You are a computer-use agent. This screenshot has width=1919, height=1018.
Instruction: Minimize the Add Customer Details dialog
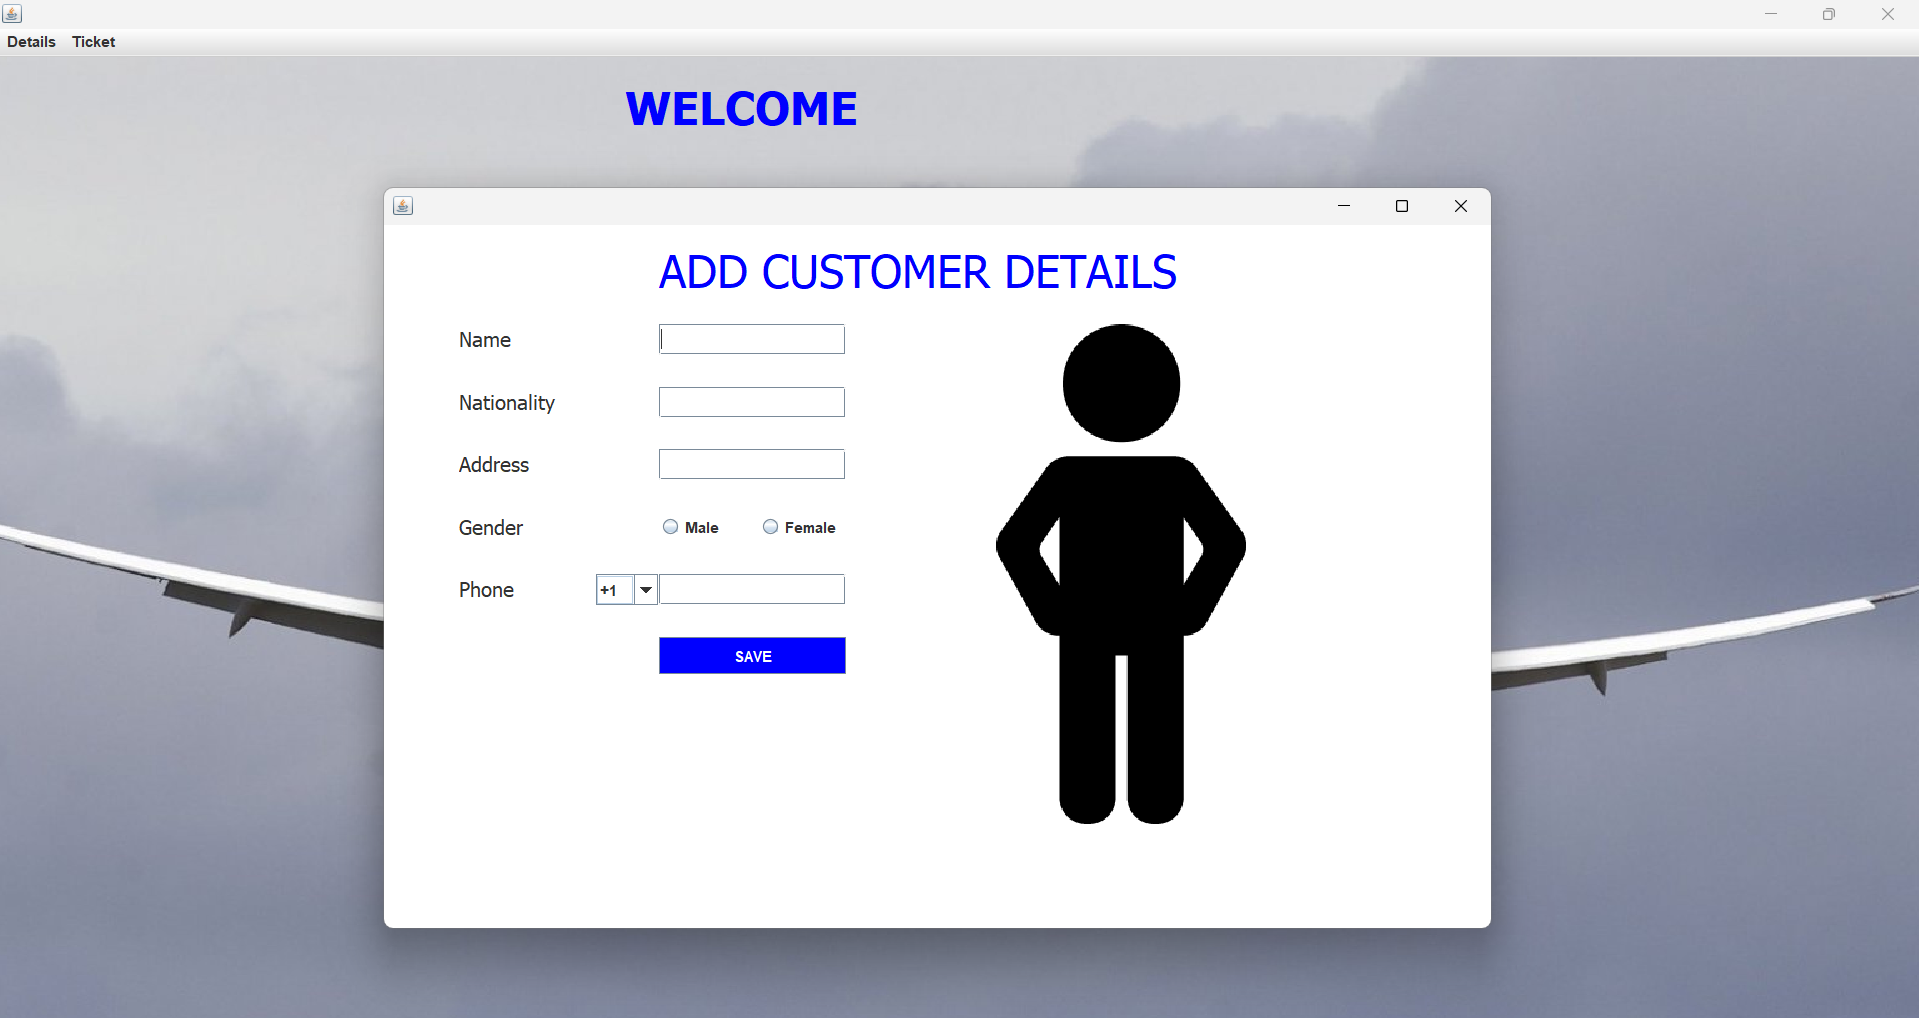click(1344, 206)
